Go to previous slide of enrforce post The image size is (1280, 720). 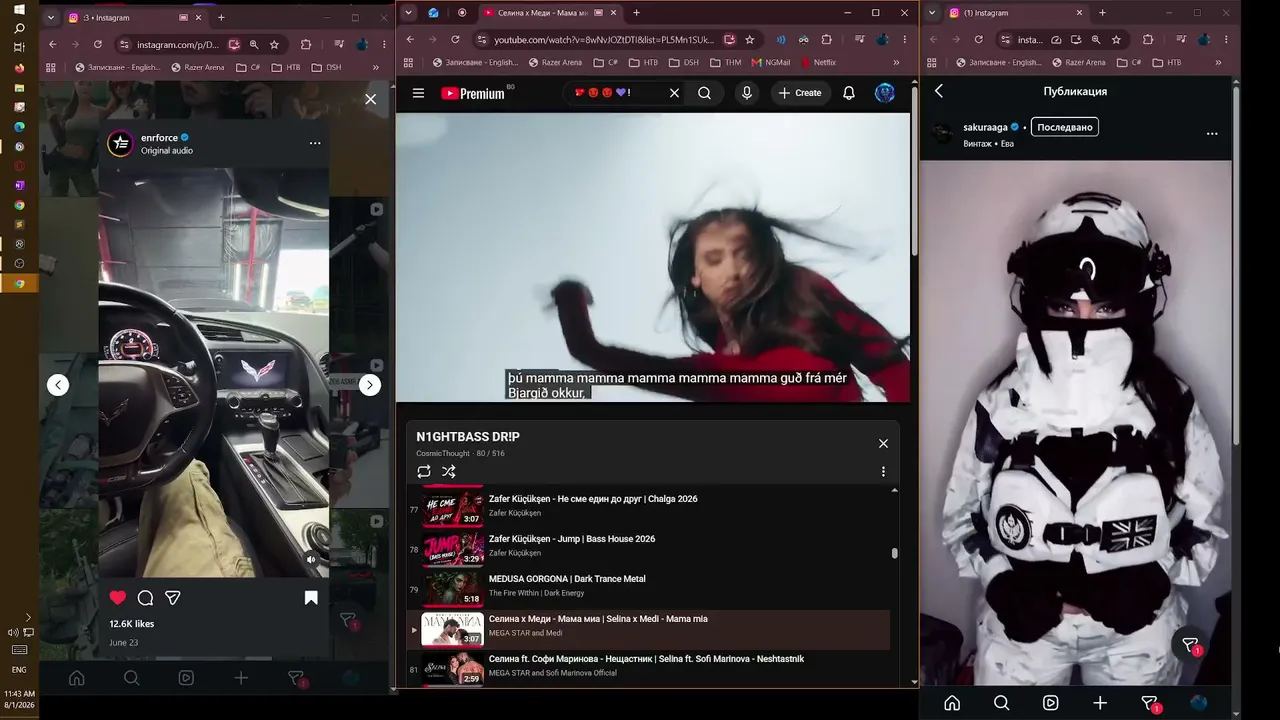(58, 385)
